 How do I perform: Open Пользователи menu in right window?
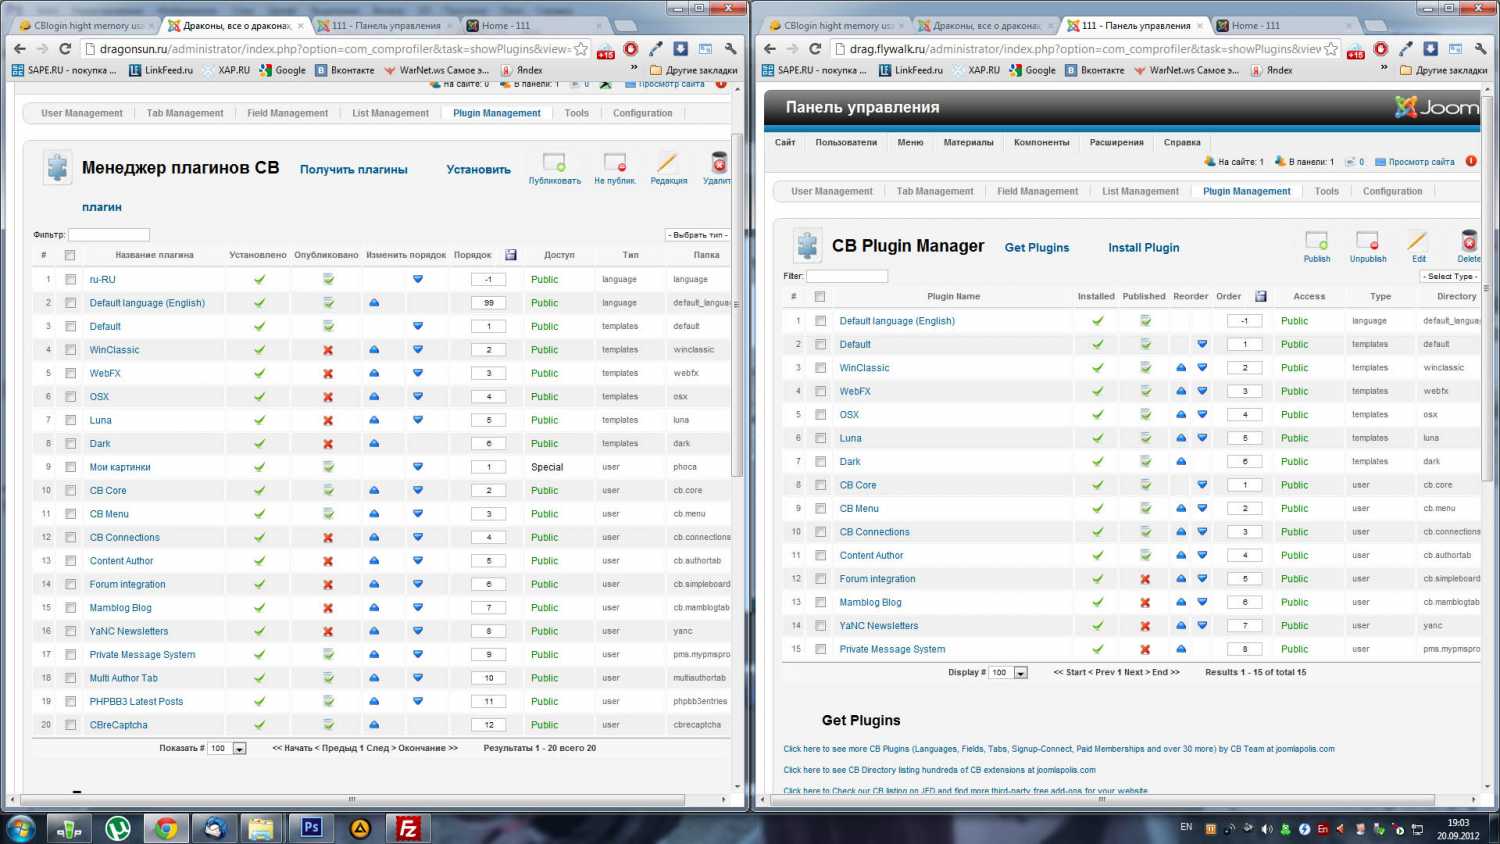coord(846,142)
